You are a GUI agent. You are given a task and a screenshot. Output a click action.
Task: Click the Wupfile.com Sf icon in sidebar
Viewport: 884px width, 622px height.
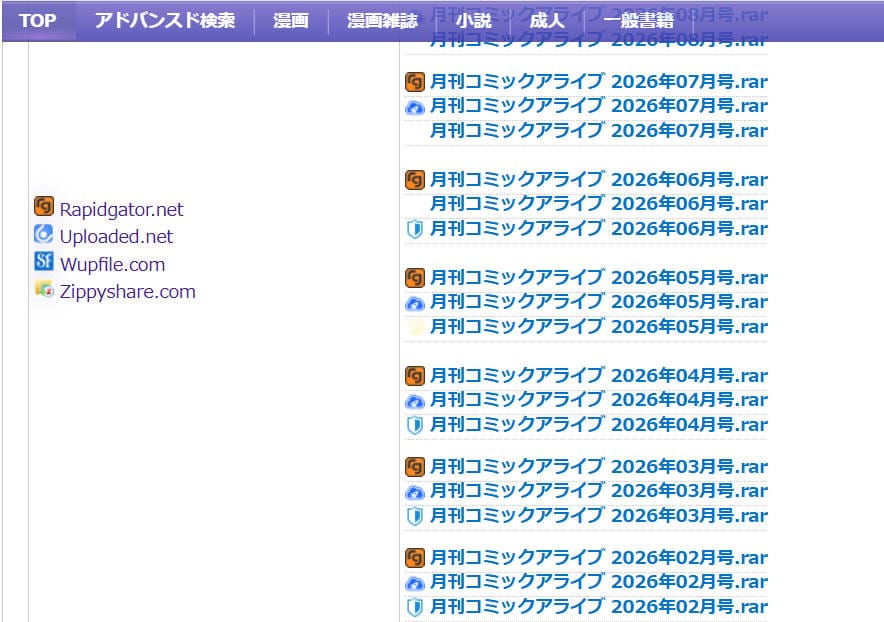(x=43, y=261)
